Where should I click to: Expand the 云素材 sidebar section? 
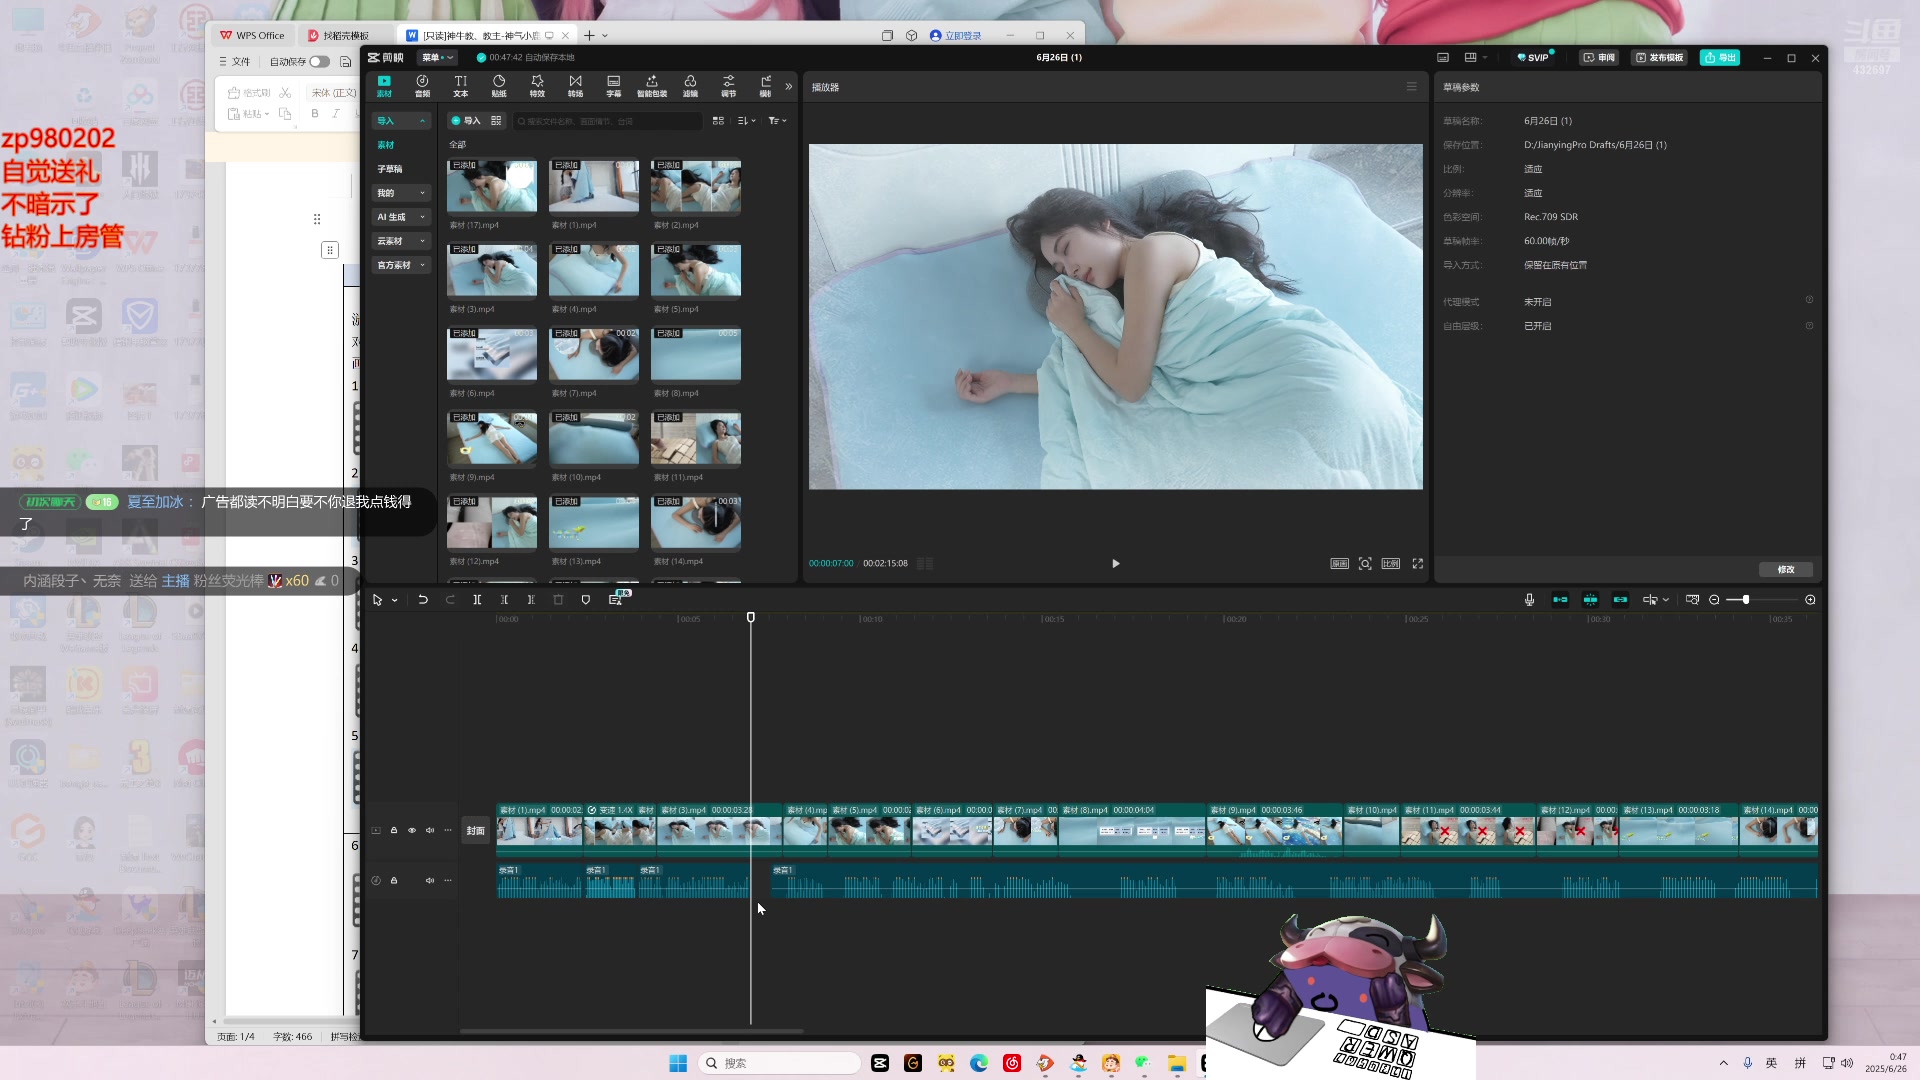coord(401,241)
